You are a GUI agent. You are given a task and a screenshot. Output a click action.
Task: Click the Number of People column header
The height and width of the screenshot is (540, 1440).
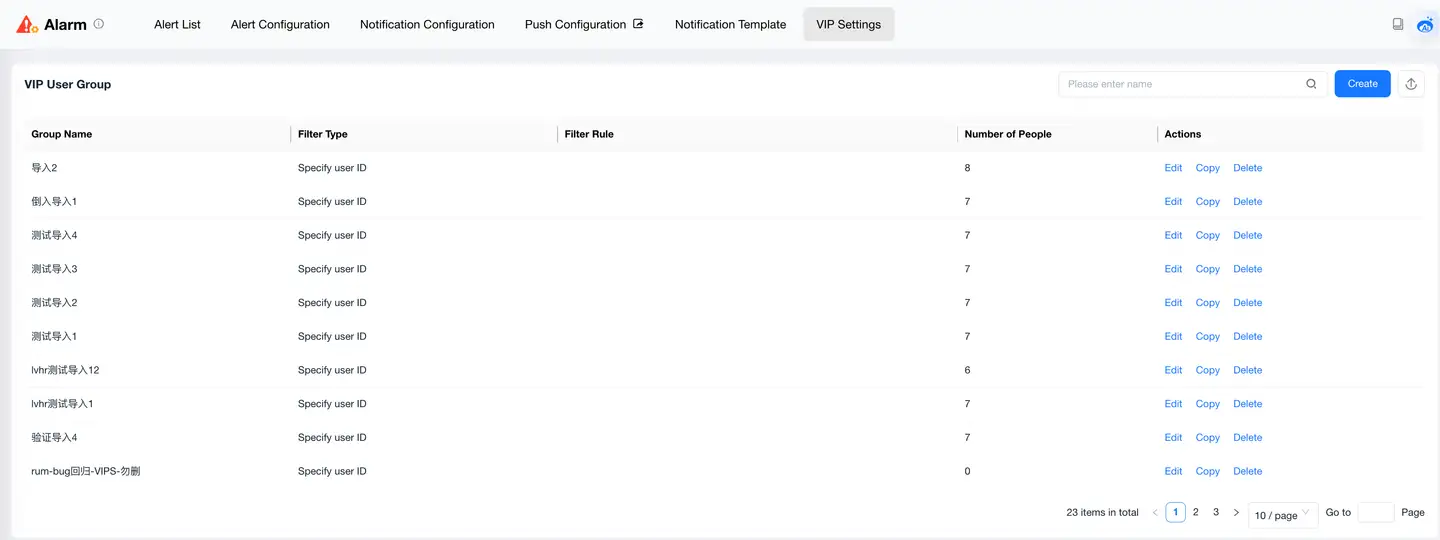pos(1008,134)
